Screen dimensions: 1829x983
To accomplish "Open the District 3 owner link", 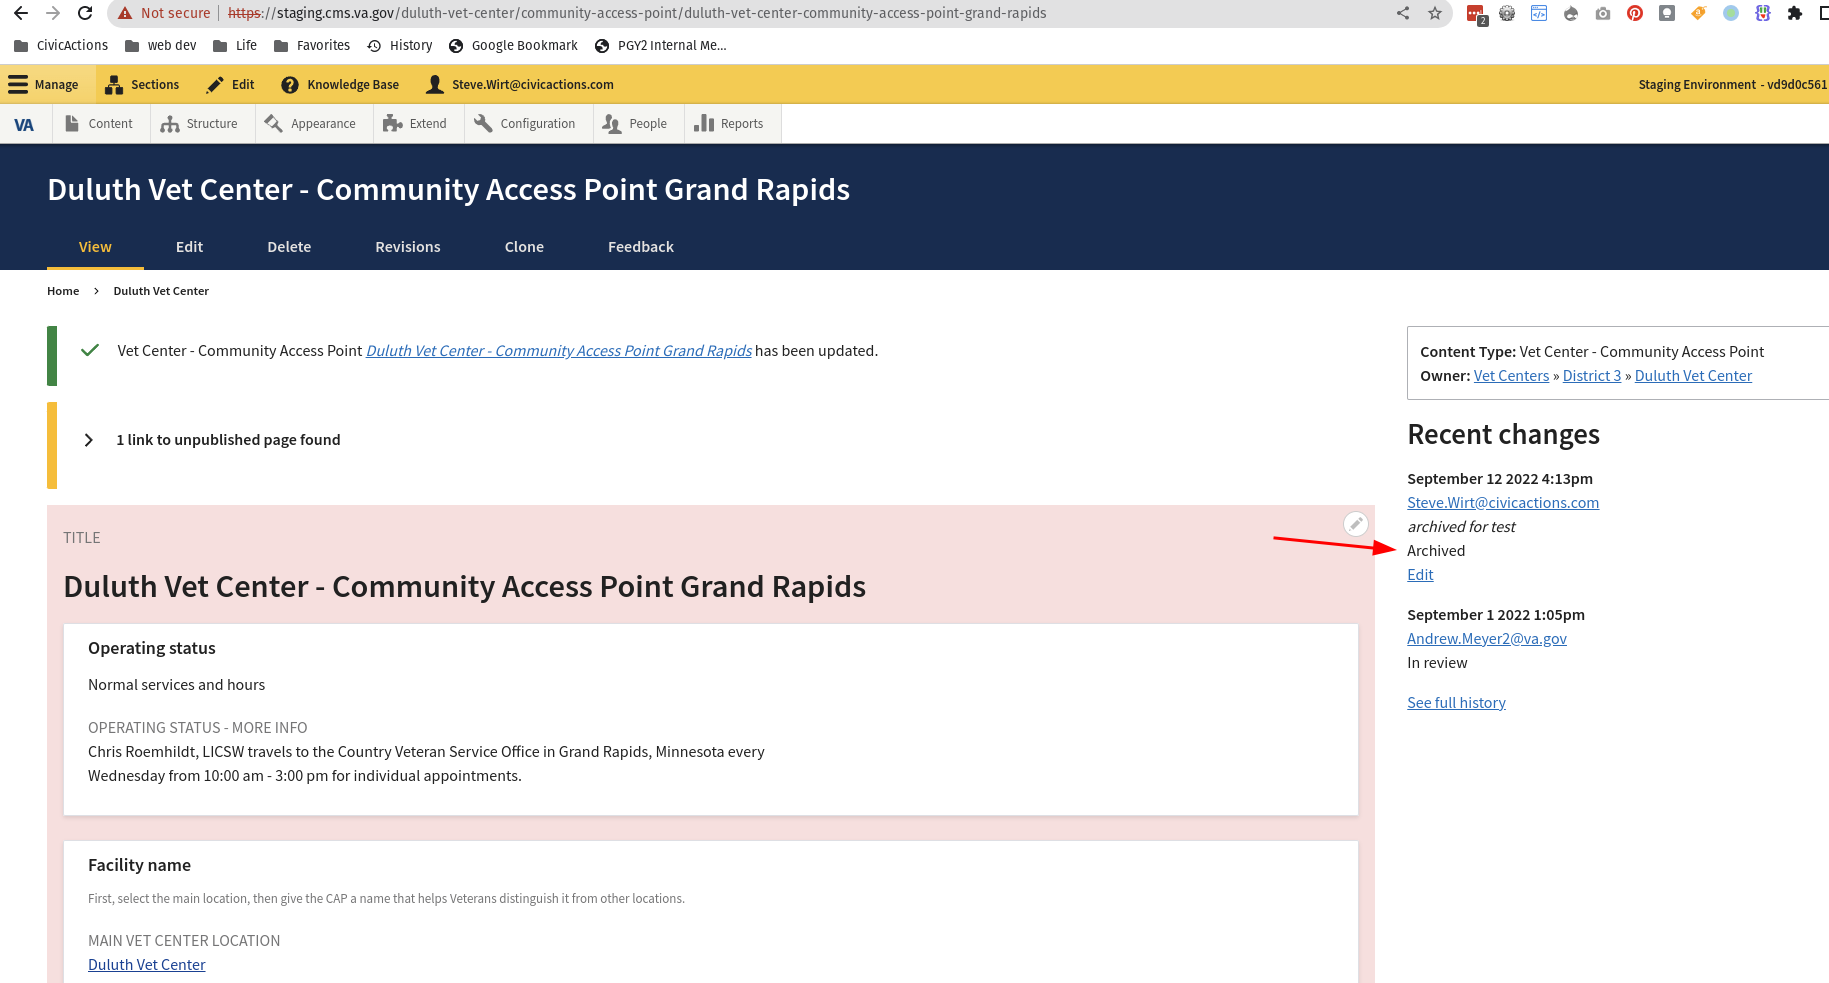I will tap(1592, 376).
